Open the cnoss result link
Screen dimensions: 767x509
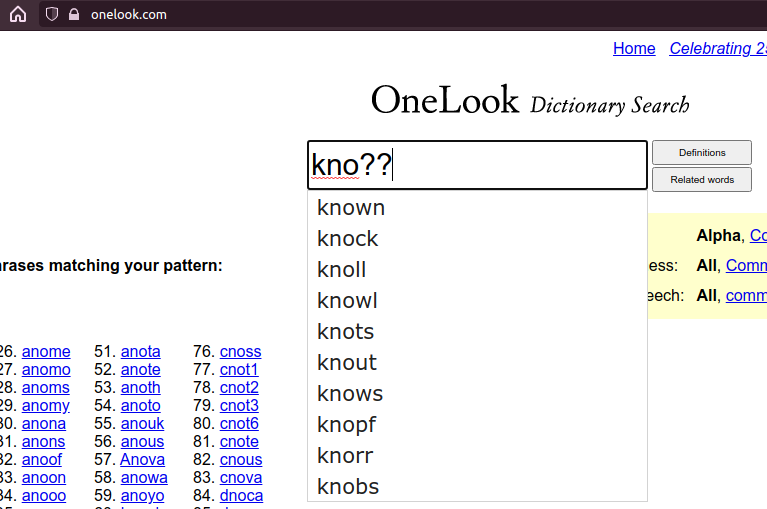pyautogui.click(x=240, y=352)
